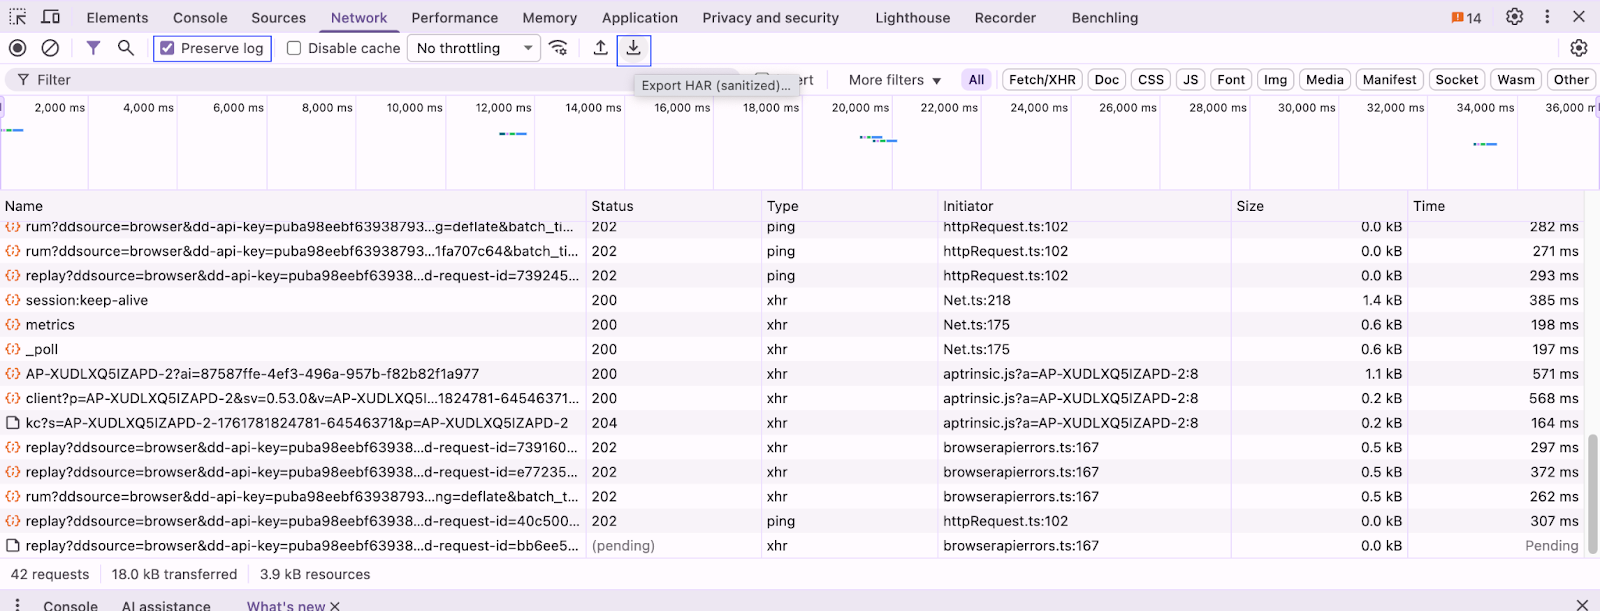This screenshot has height=611, width=1600.
Task: Expand the More filters dropdown
Action: click(894, 80)
